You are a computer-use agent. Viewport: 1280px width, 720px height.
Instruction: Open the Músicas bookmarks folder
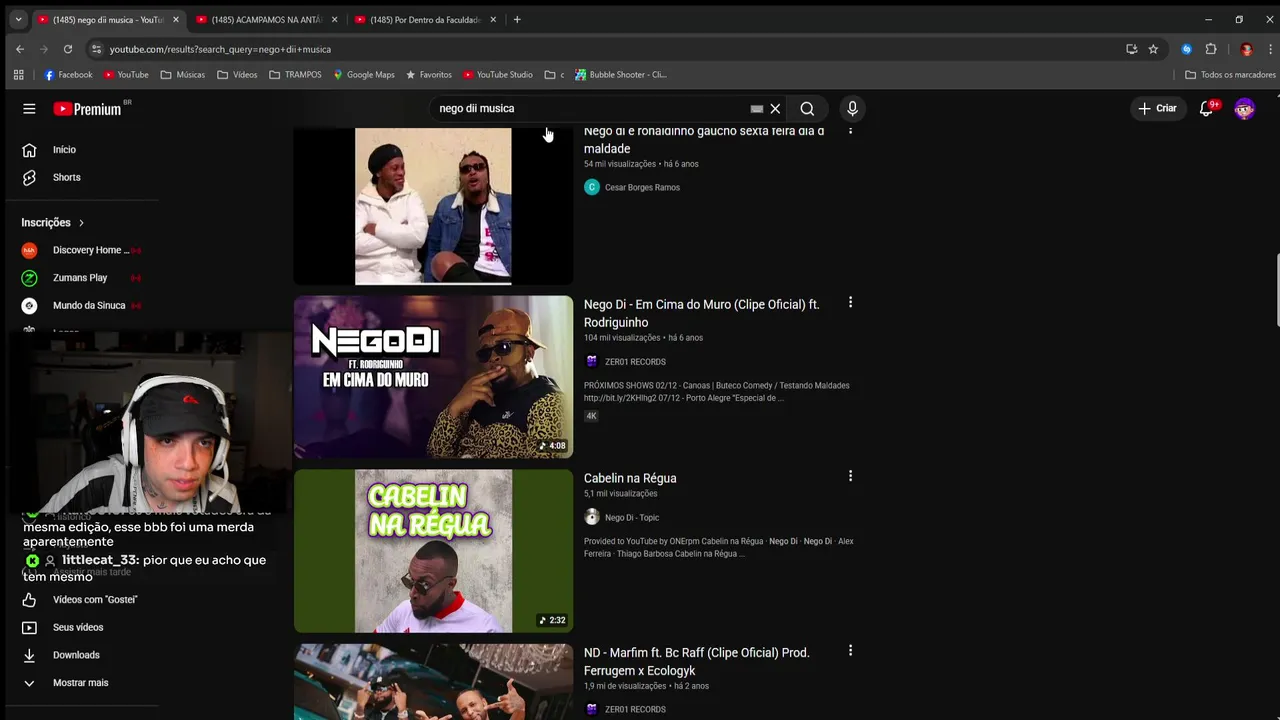(x=183, y=74)
